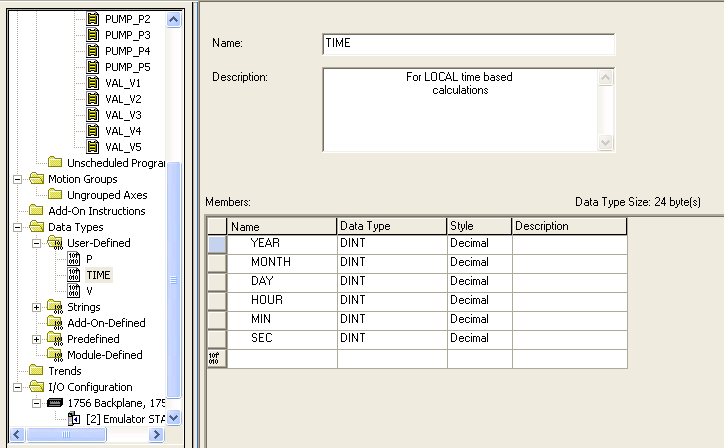
Task: Collapse the User-Defined tree node
Action: coord(36,243)
